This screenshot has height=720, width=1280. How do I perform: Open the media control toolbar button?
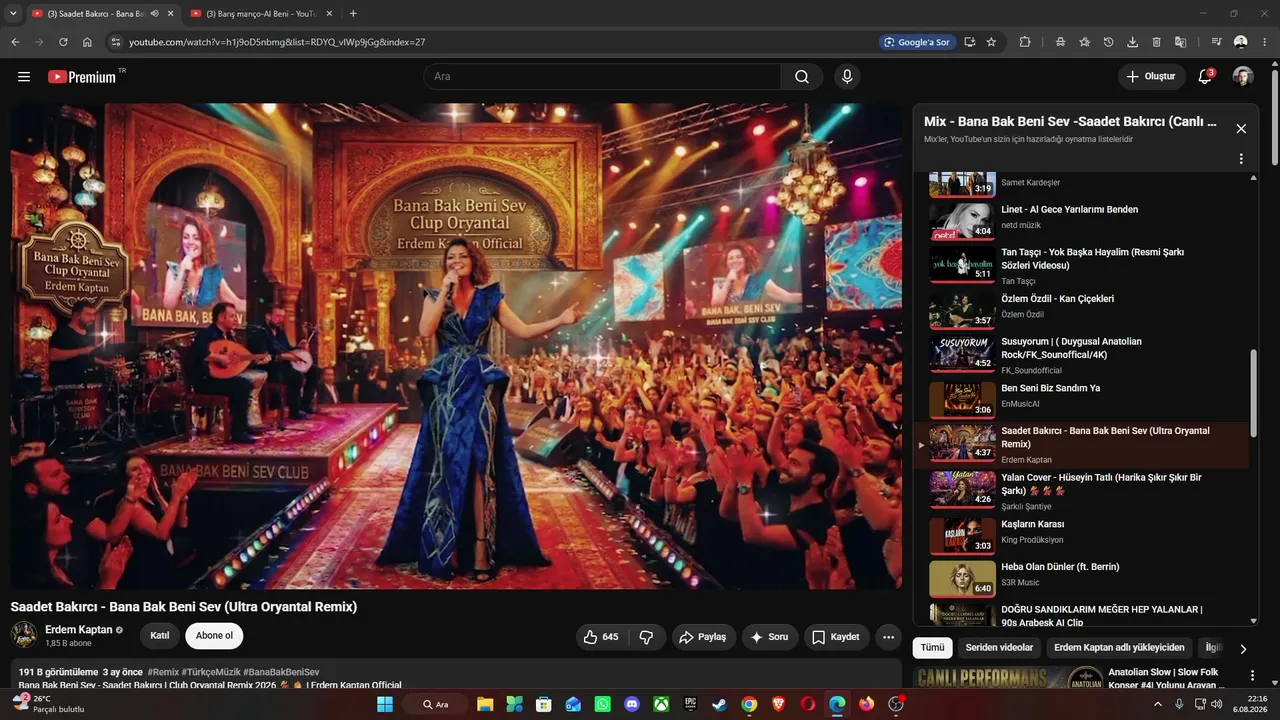[x=1216, y=42]
